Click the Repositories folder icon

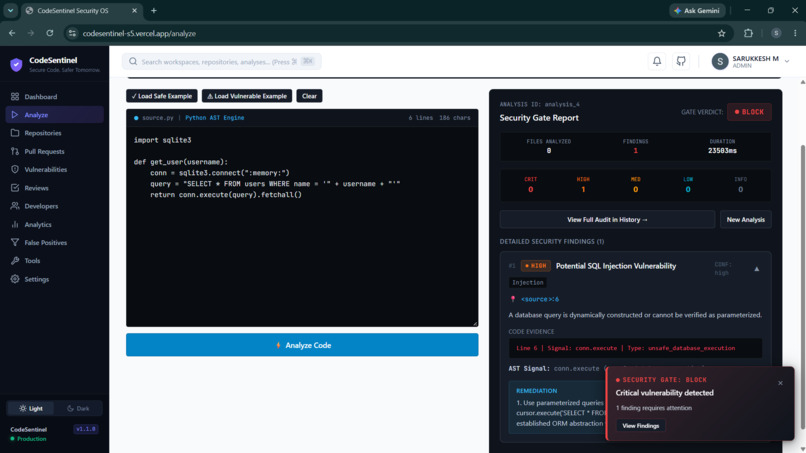15,133
